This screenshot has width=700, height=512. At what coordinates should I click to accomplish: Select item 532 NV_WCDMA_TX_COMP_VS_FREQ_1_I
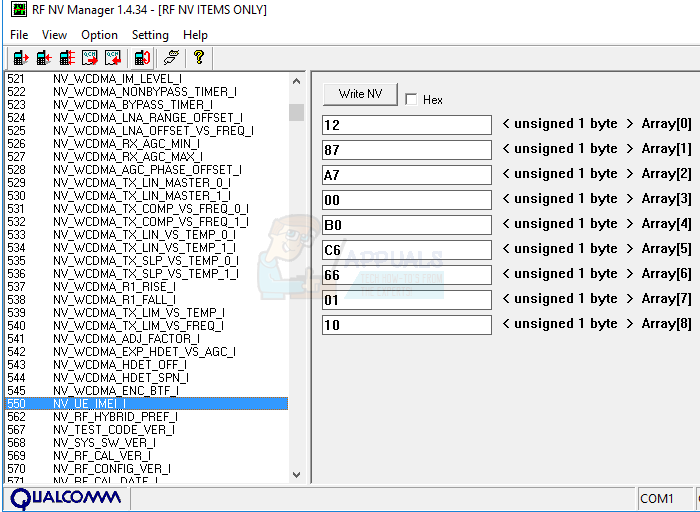pyautogui.click(x=146, y=221)
